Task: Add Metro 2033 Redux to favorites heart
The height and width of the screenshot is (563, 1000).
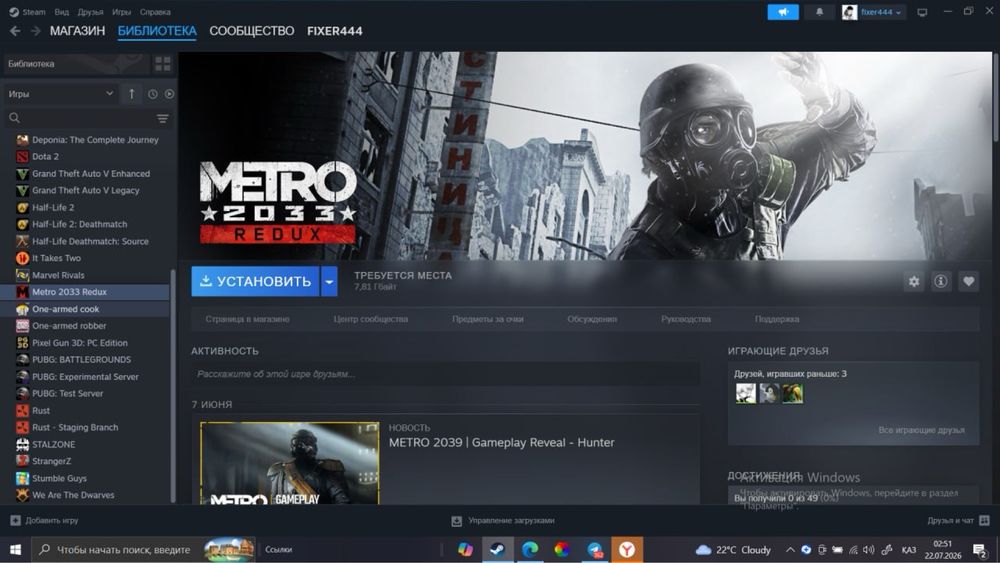Action: coord(968,281)
